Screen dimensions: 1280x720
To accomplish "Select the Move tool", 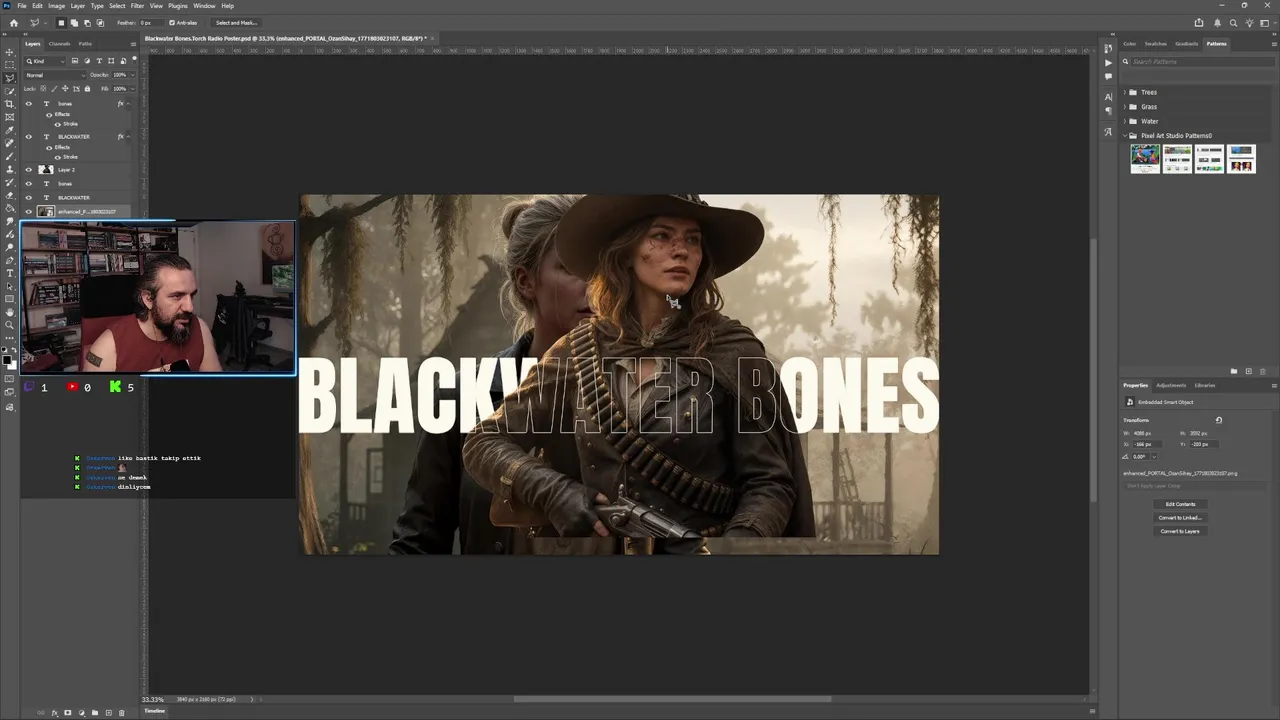I will [x=10, y=52].
